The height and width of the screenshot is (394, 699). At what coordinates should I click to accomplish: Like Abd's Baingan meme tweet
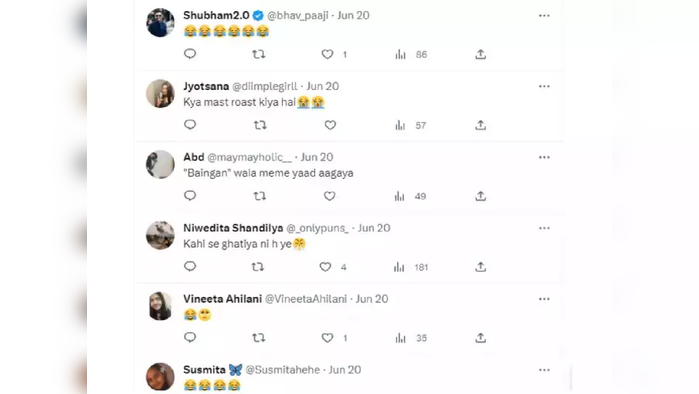329,196
